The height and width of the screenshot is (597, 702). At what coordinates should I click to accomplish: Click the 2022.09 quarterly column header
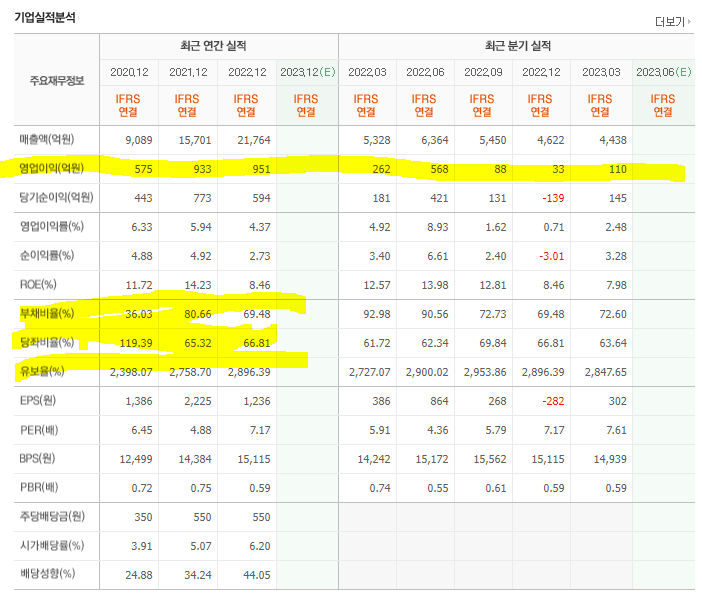pos(483,72)
